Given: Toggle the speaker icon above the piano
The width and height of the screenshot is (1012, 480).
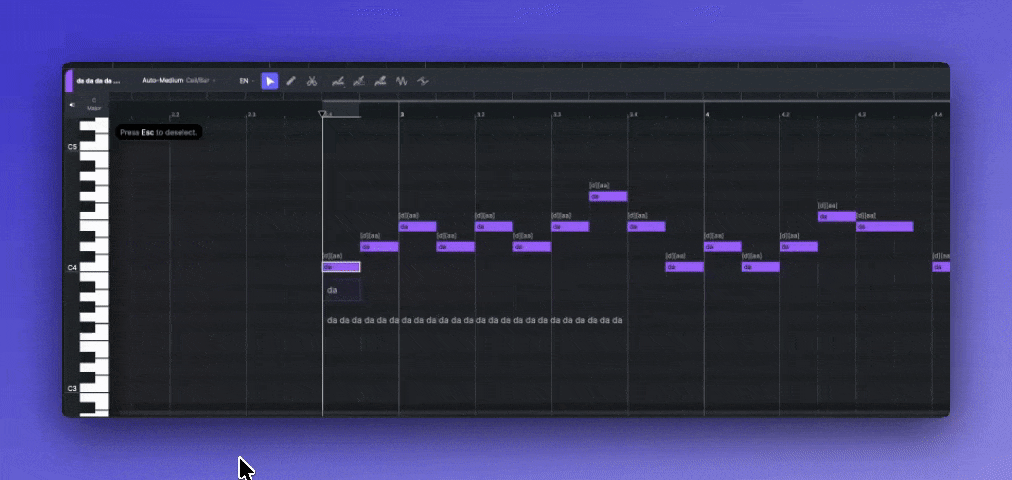Looking at the screenshot, I should (72, 105).
